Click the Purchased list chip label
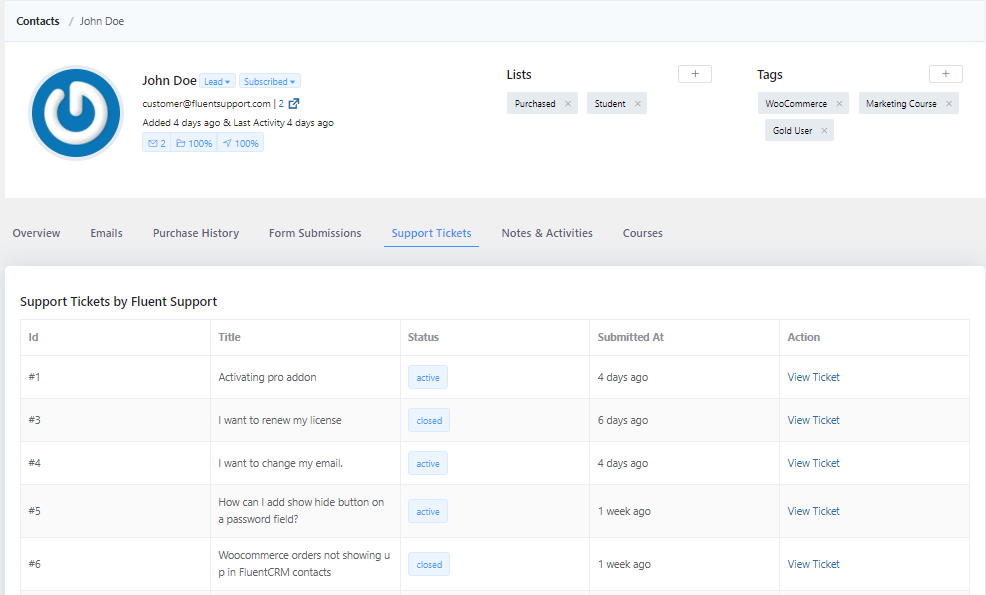The height and width of the screenshot is (595, 986). [535, 104]
